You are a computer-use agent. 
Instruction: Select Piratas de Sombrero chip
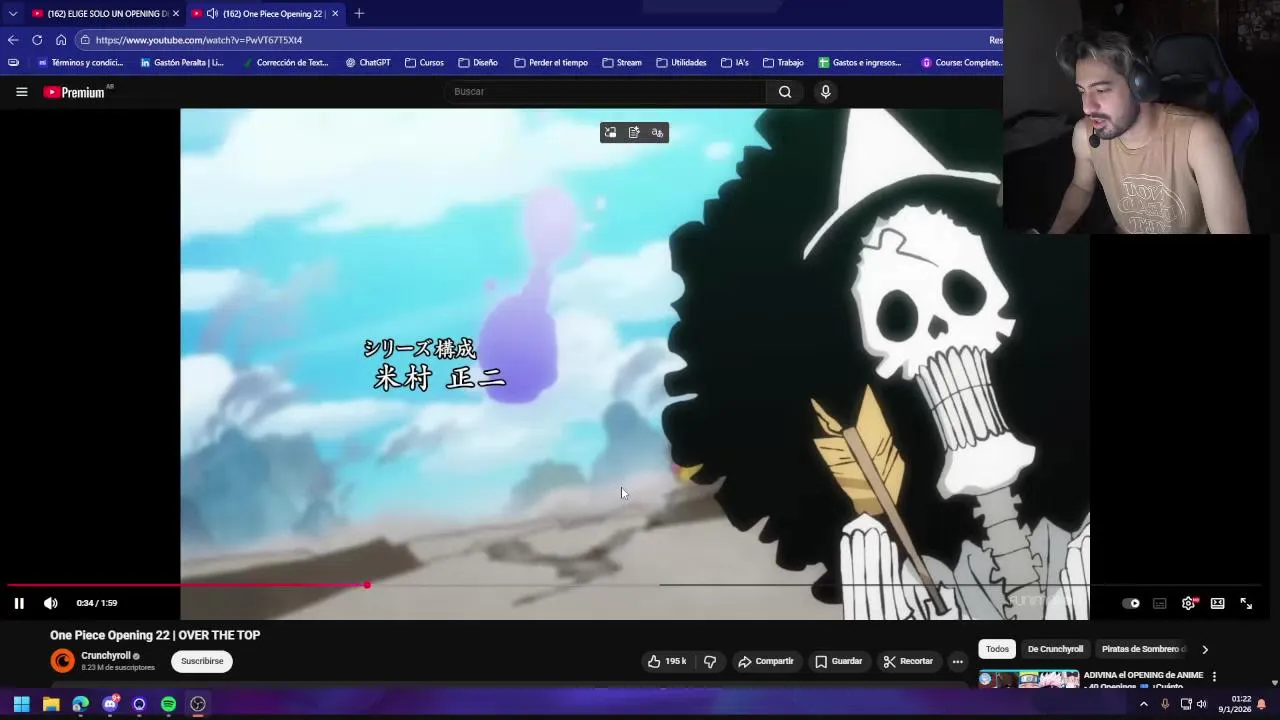1143,649
